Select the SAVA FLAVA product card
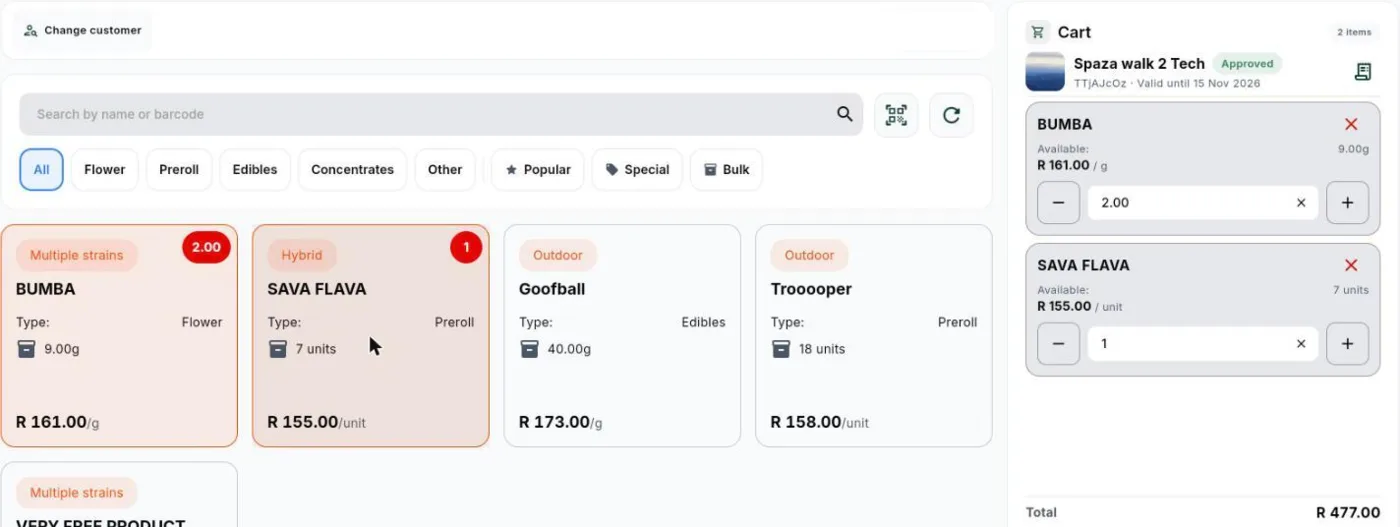Screen dimensions: 1400x527 370,336
